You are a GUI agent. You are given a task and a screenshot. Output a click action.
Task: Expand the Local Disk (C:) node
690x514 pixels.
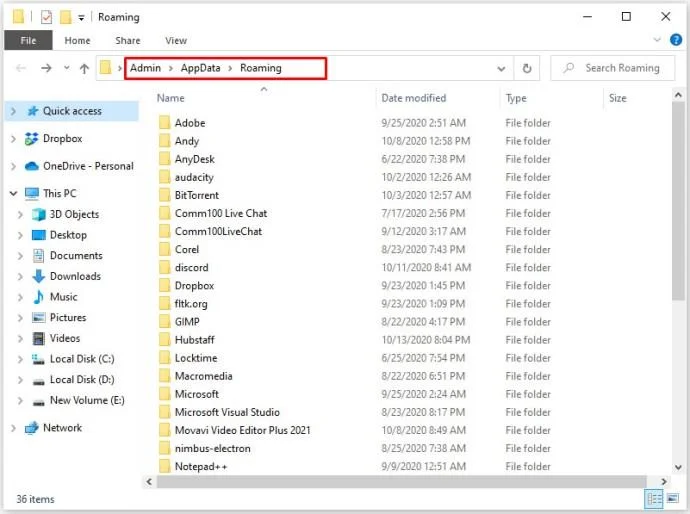coord(20,360)
